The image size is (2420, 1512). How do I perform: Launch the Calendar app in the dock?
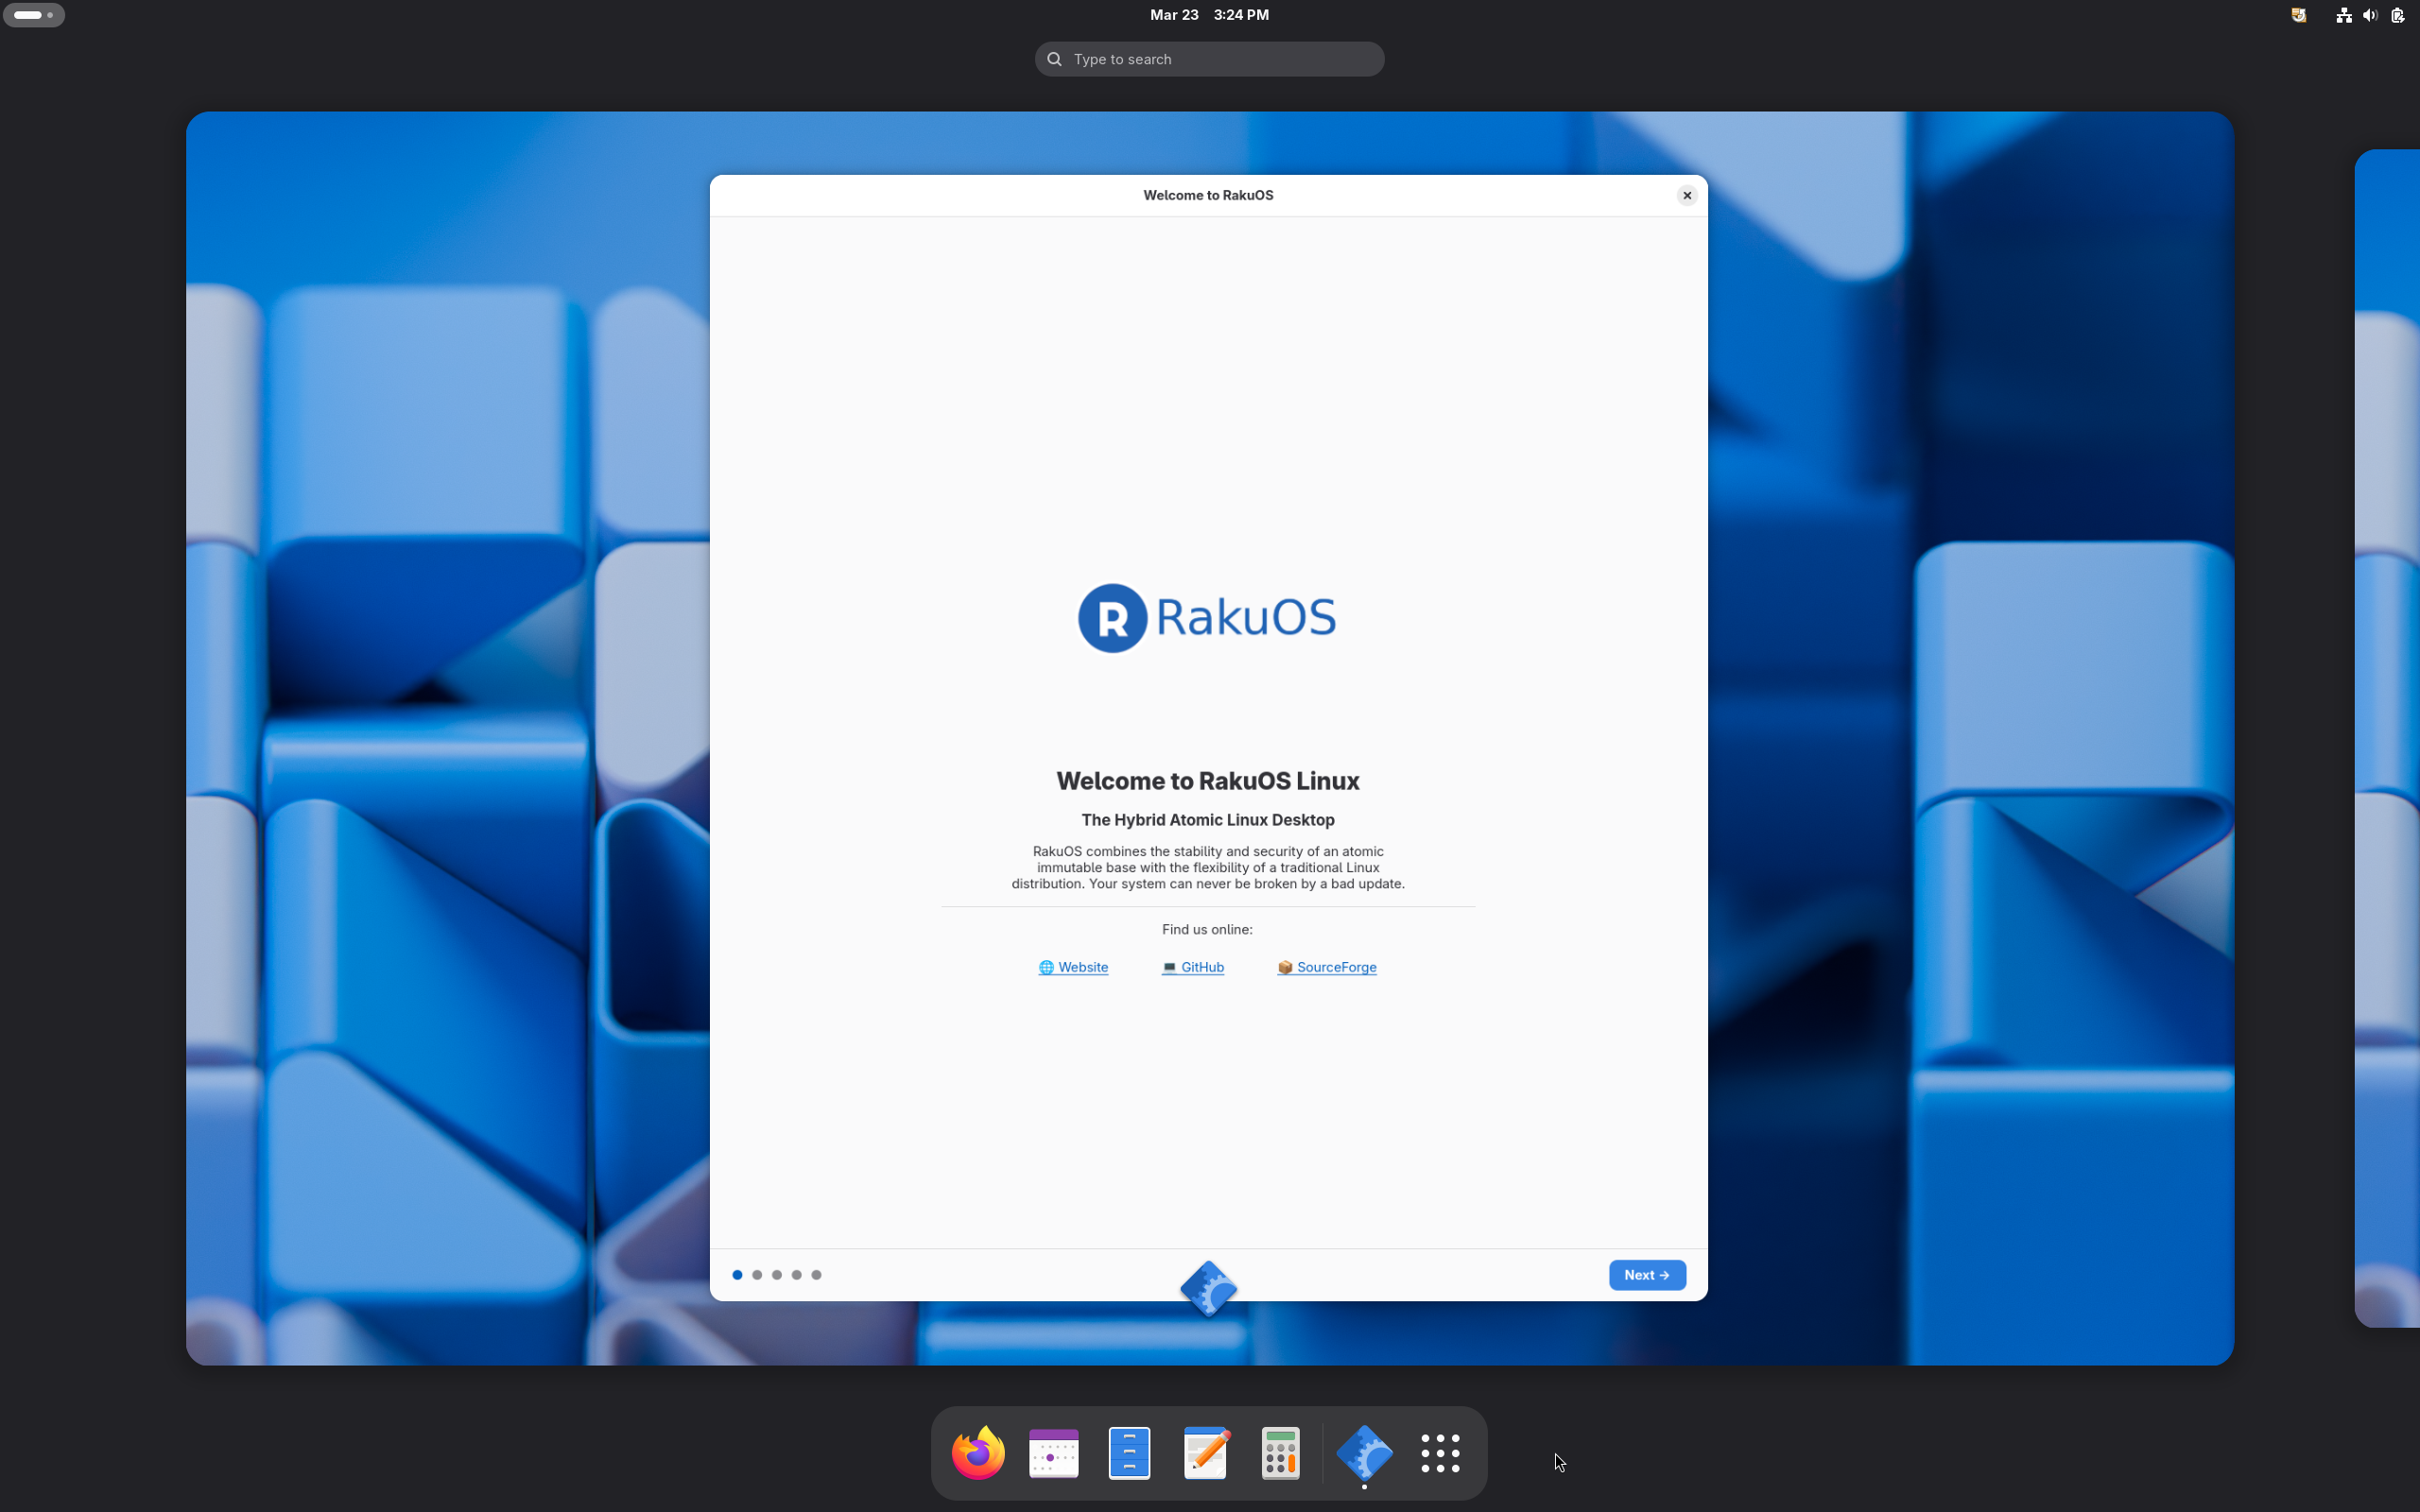click(x=1053, y=1452)
